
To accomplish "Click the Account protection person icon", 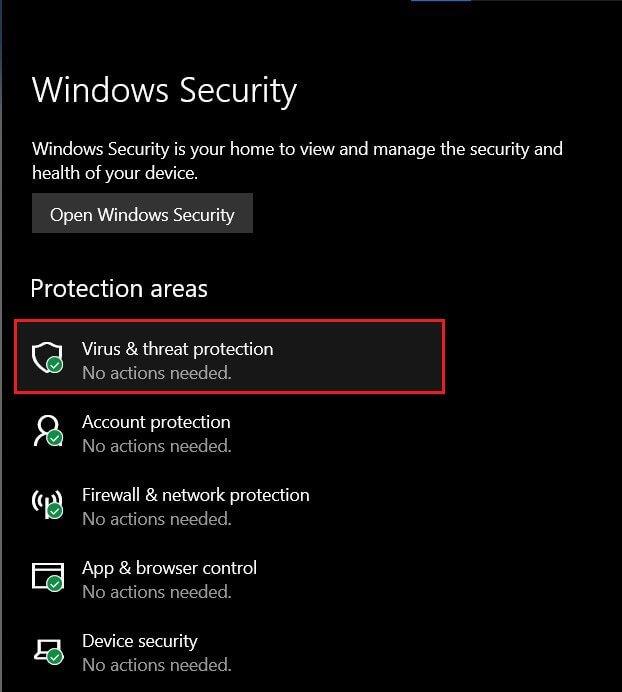I will tap(46, 430).
